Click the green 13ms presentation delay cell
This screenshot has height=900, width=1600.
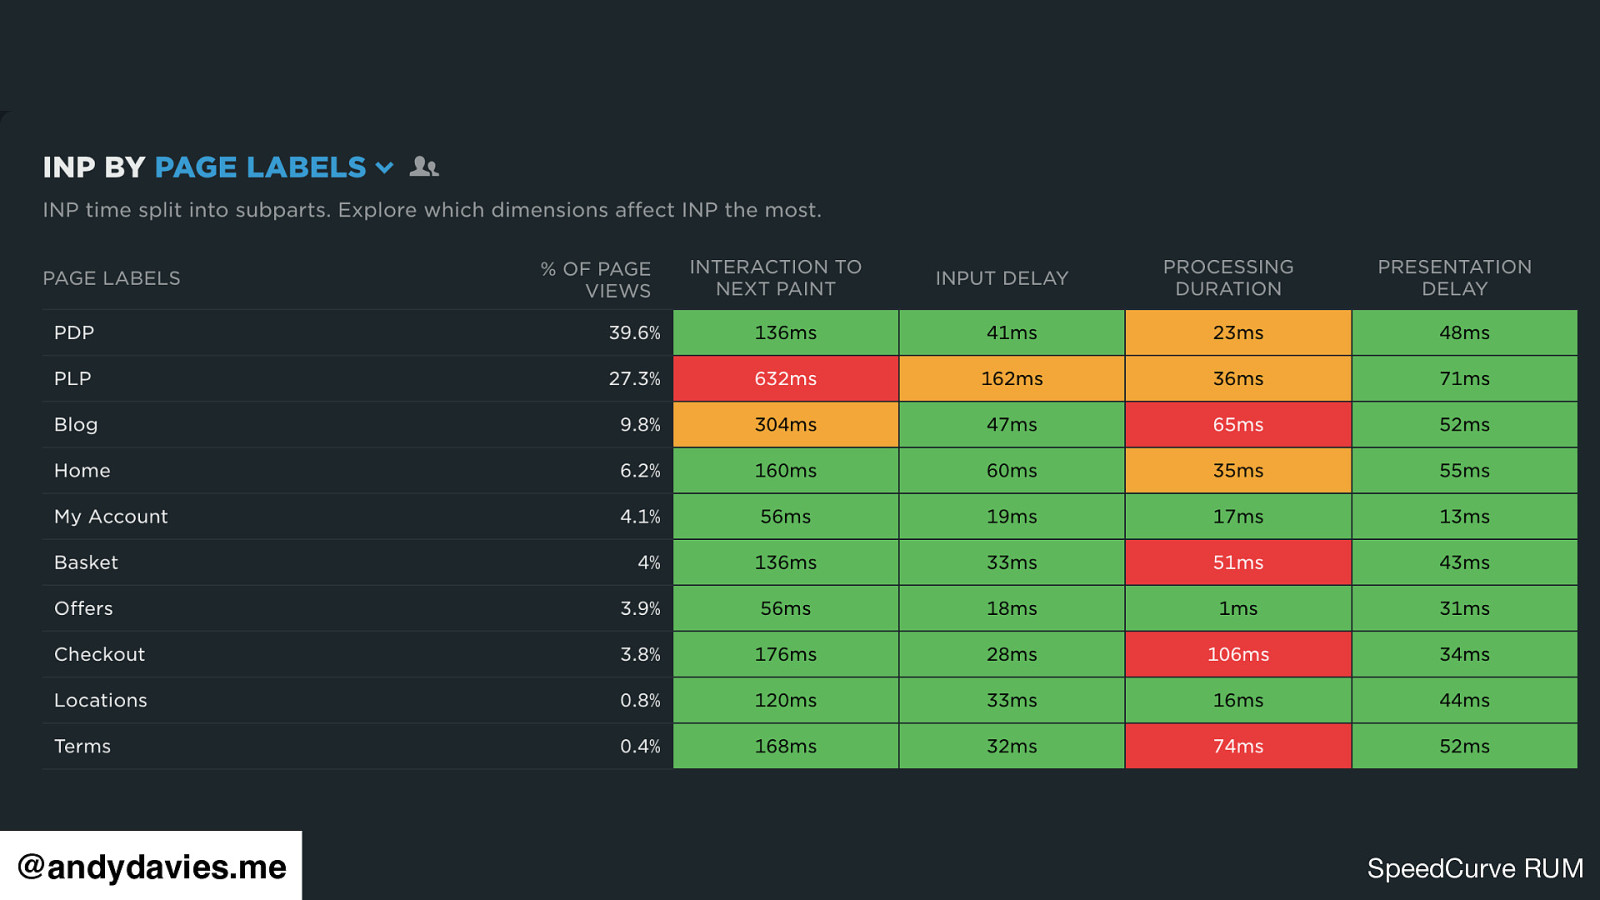click(x=1464, y=517)
